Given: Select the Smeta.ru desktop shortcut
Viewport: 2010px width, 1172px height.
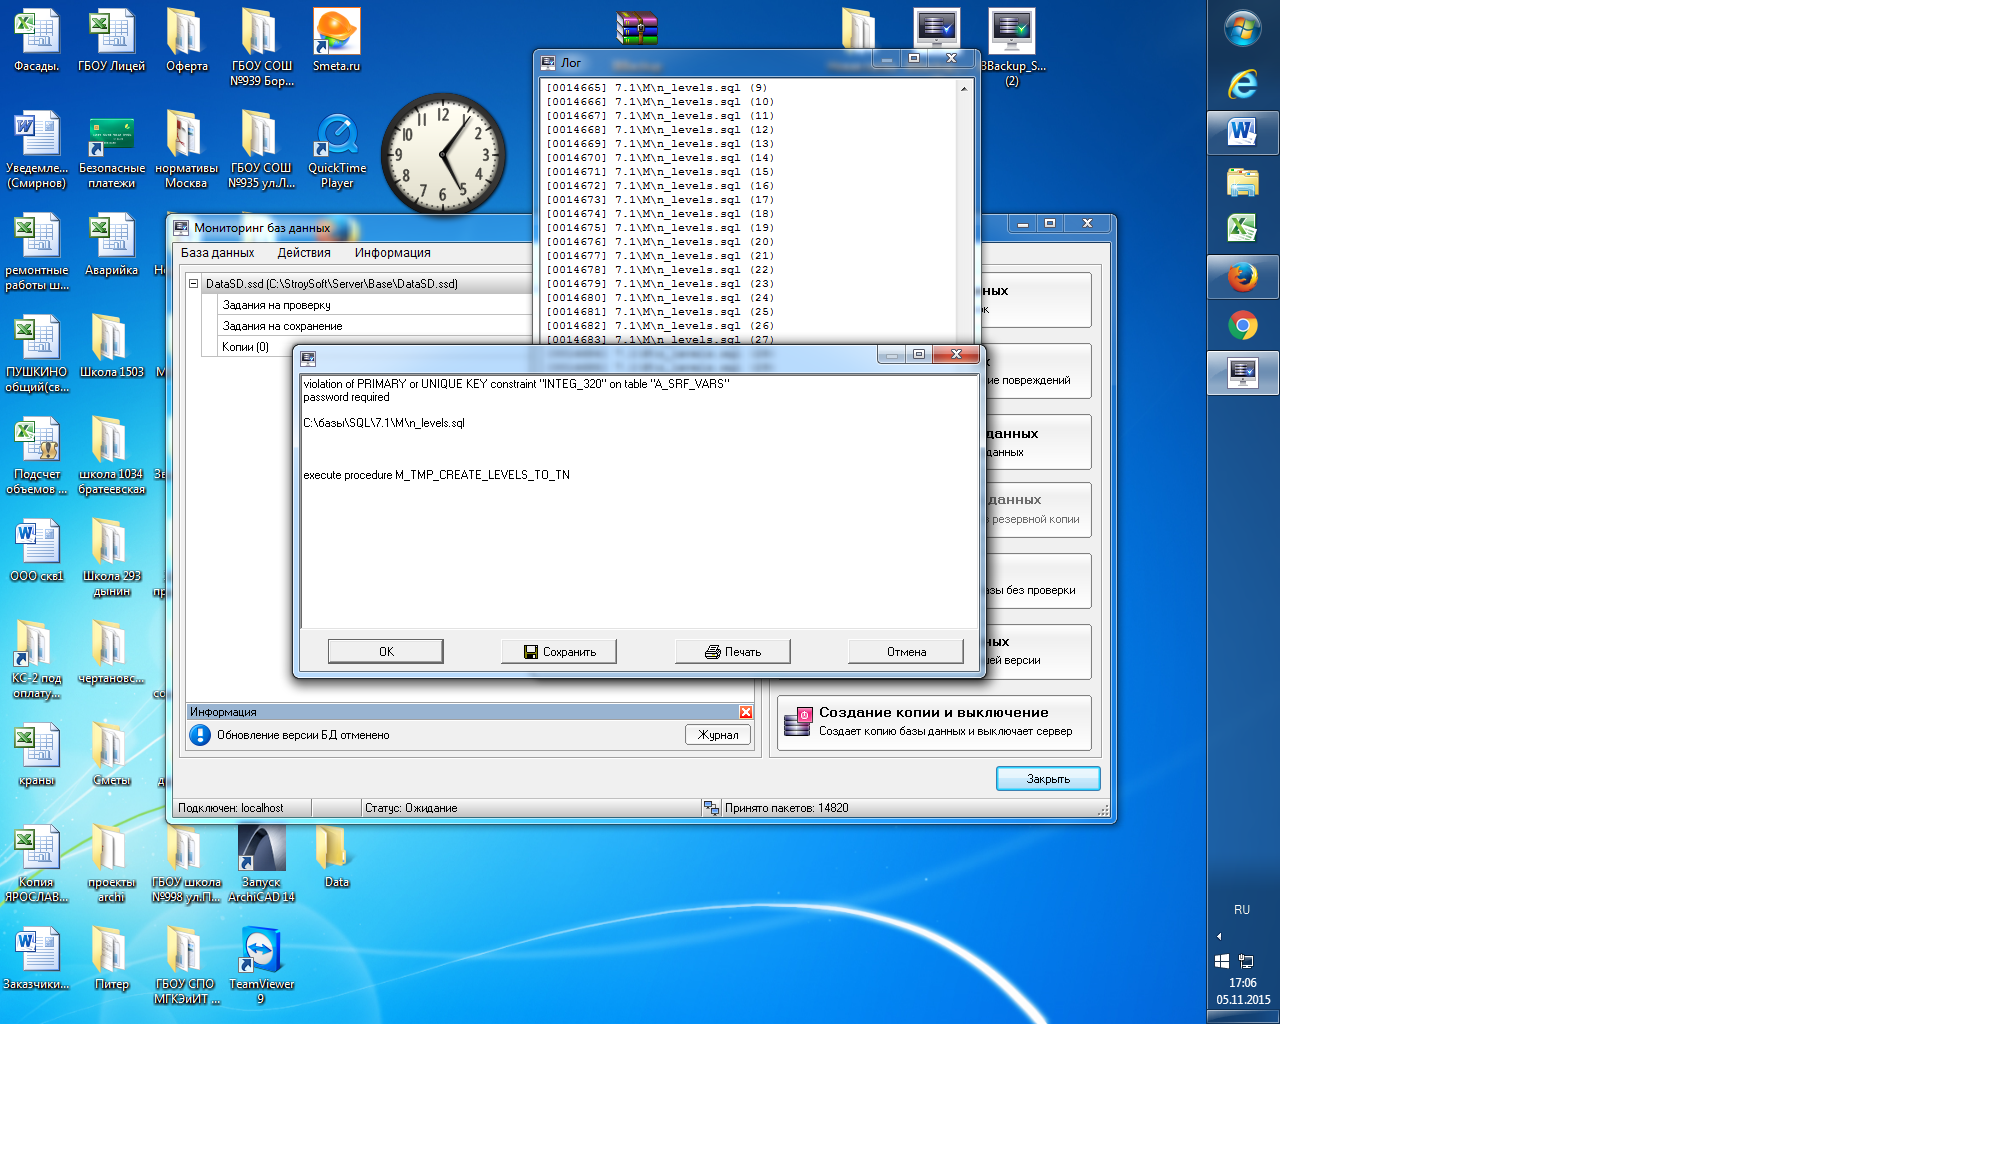Looking at the screenshot, I should [336, 41].
